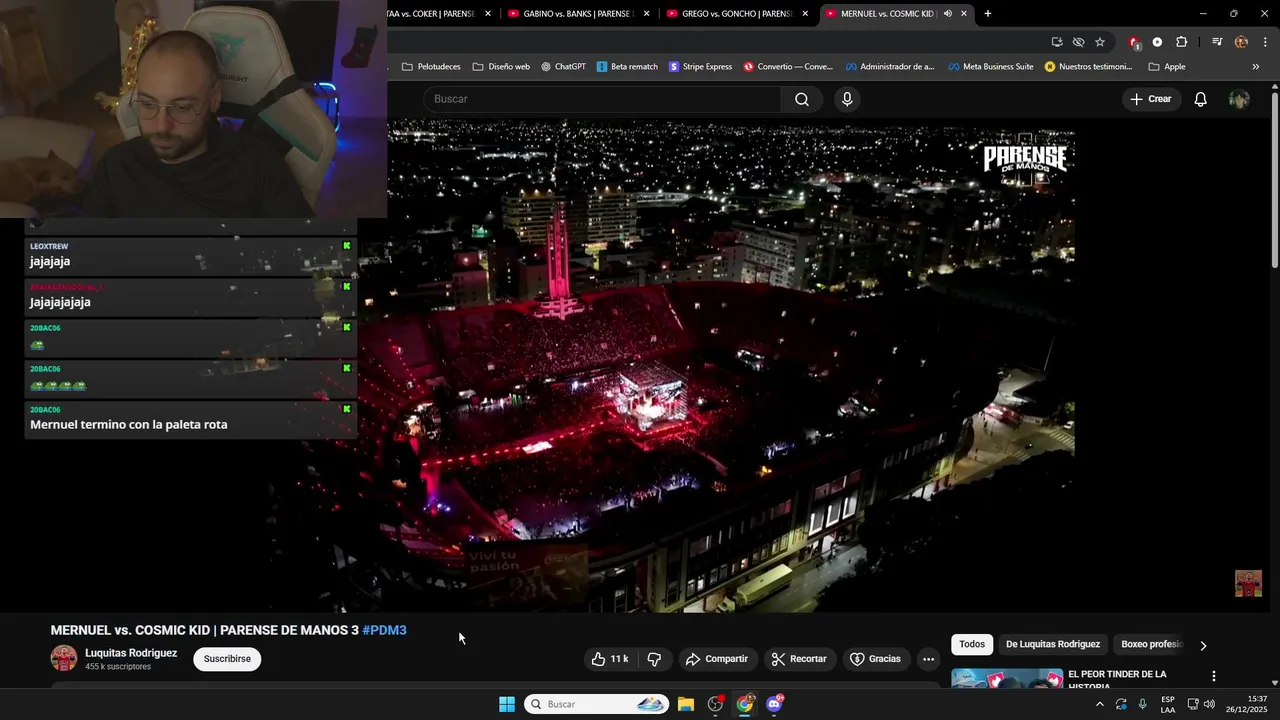This screenshot has width=1280, height=720.
Task: Click the Luquitas Rodriguez channel avatar
Action: (64, 658)
